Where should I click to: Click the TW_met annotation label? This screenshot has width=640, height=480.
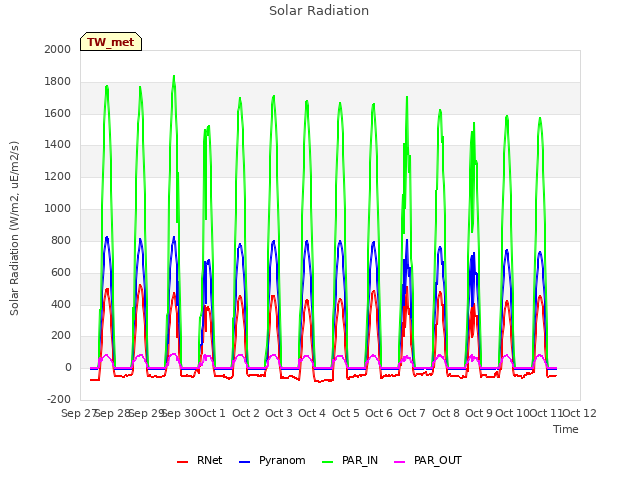pos(111,42)
